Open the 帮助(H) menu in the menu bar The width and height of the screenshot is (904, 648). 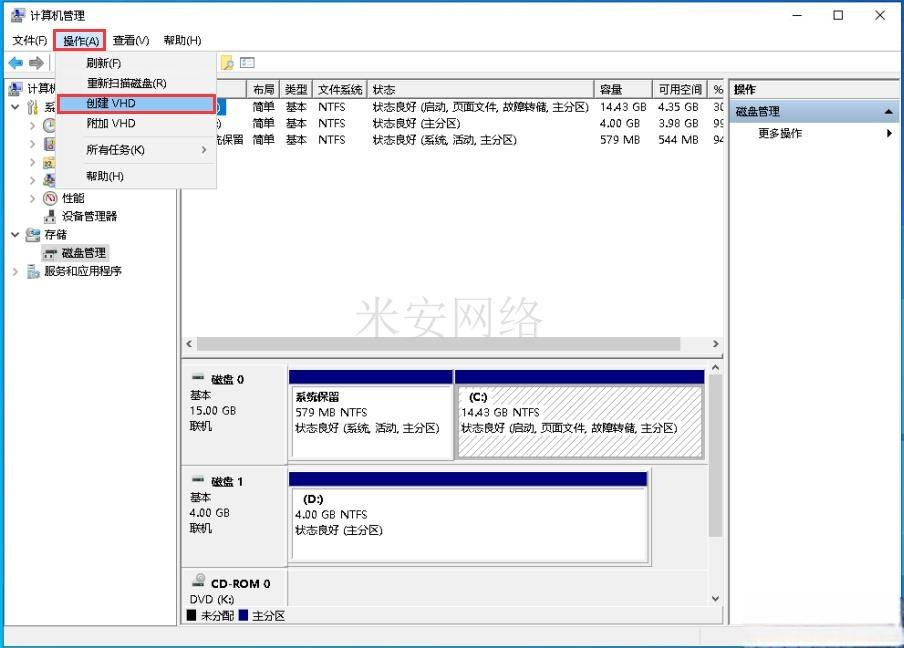(x=182, y=40)
